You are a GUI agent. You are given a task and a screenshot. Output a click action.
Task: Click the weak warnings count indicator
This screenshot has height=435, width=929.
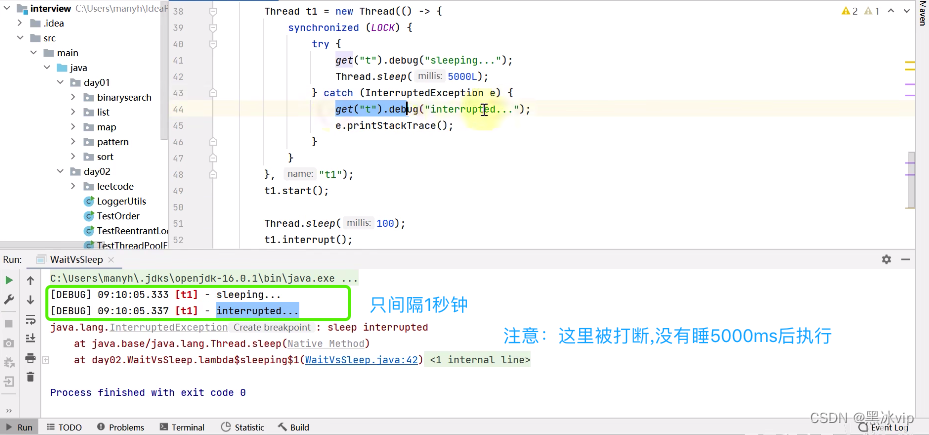pos(872,11)
